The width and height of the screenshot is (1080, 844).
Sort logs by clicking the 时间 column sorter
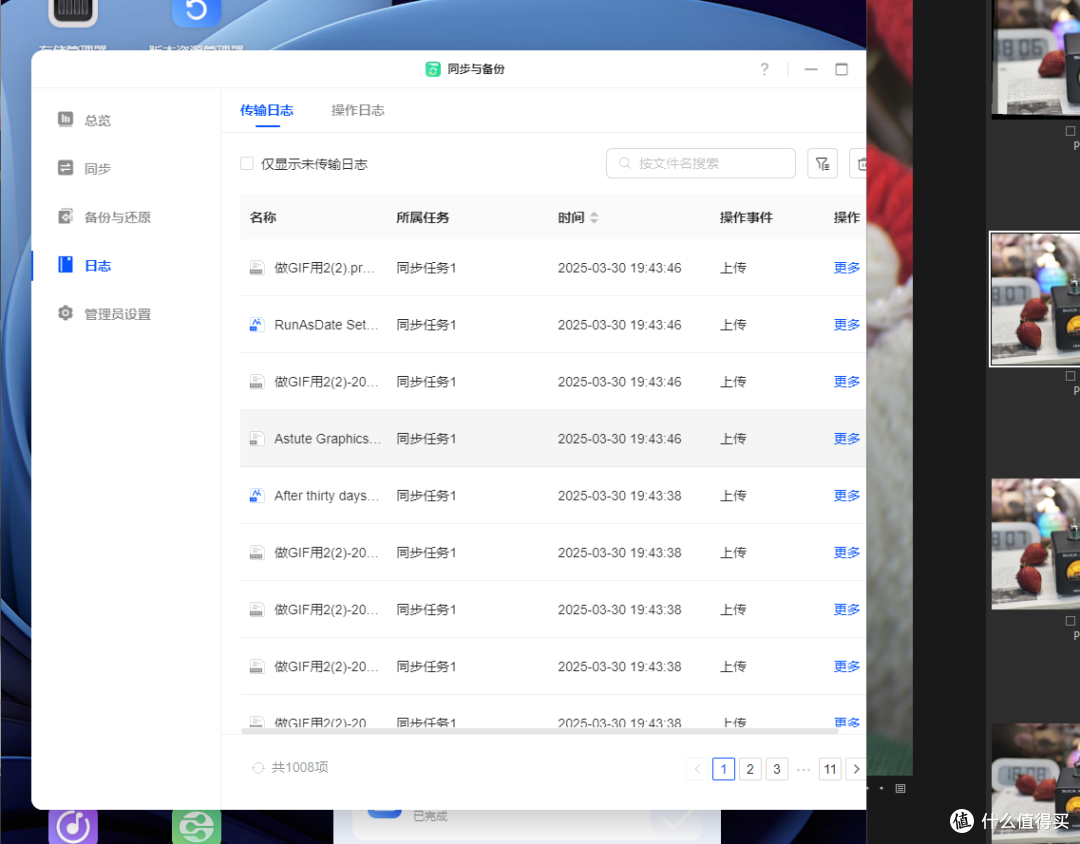click(x=592, y=216)
